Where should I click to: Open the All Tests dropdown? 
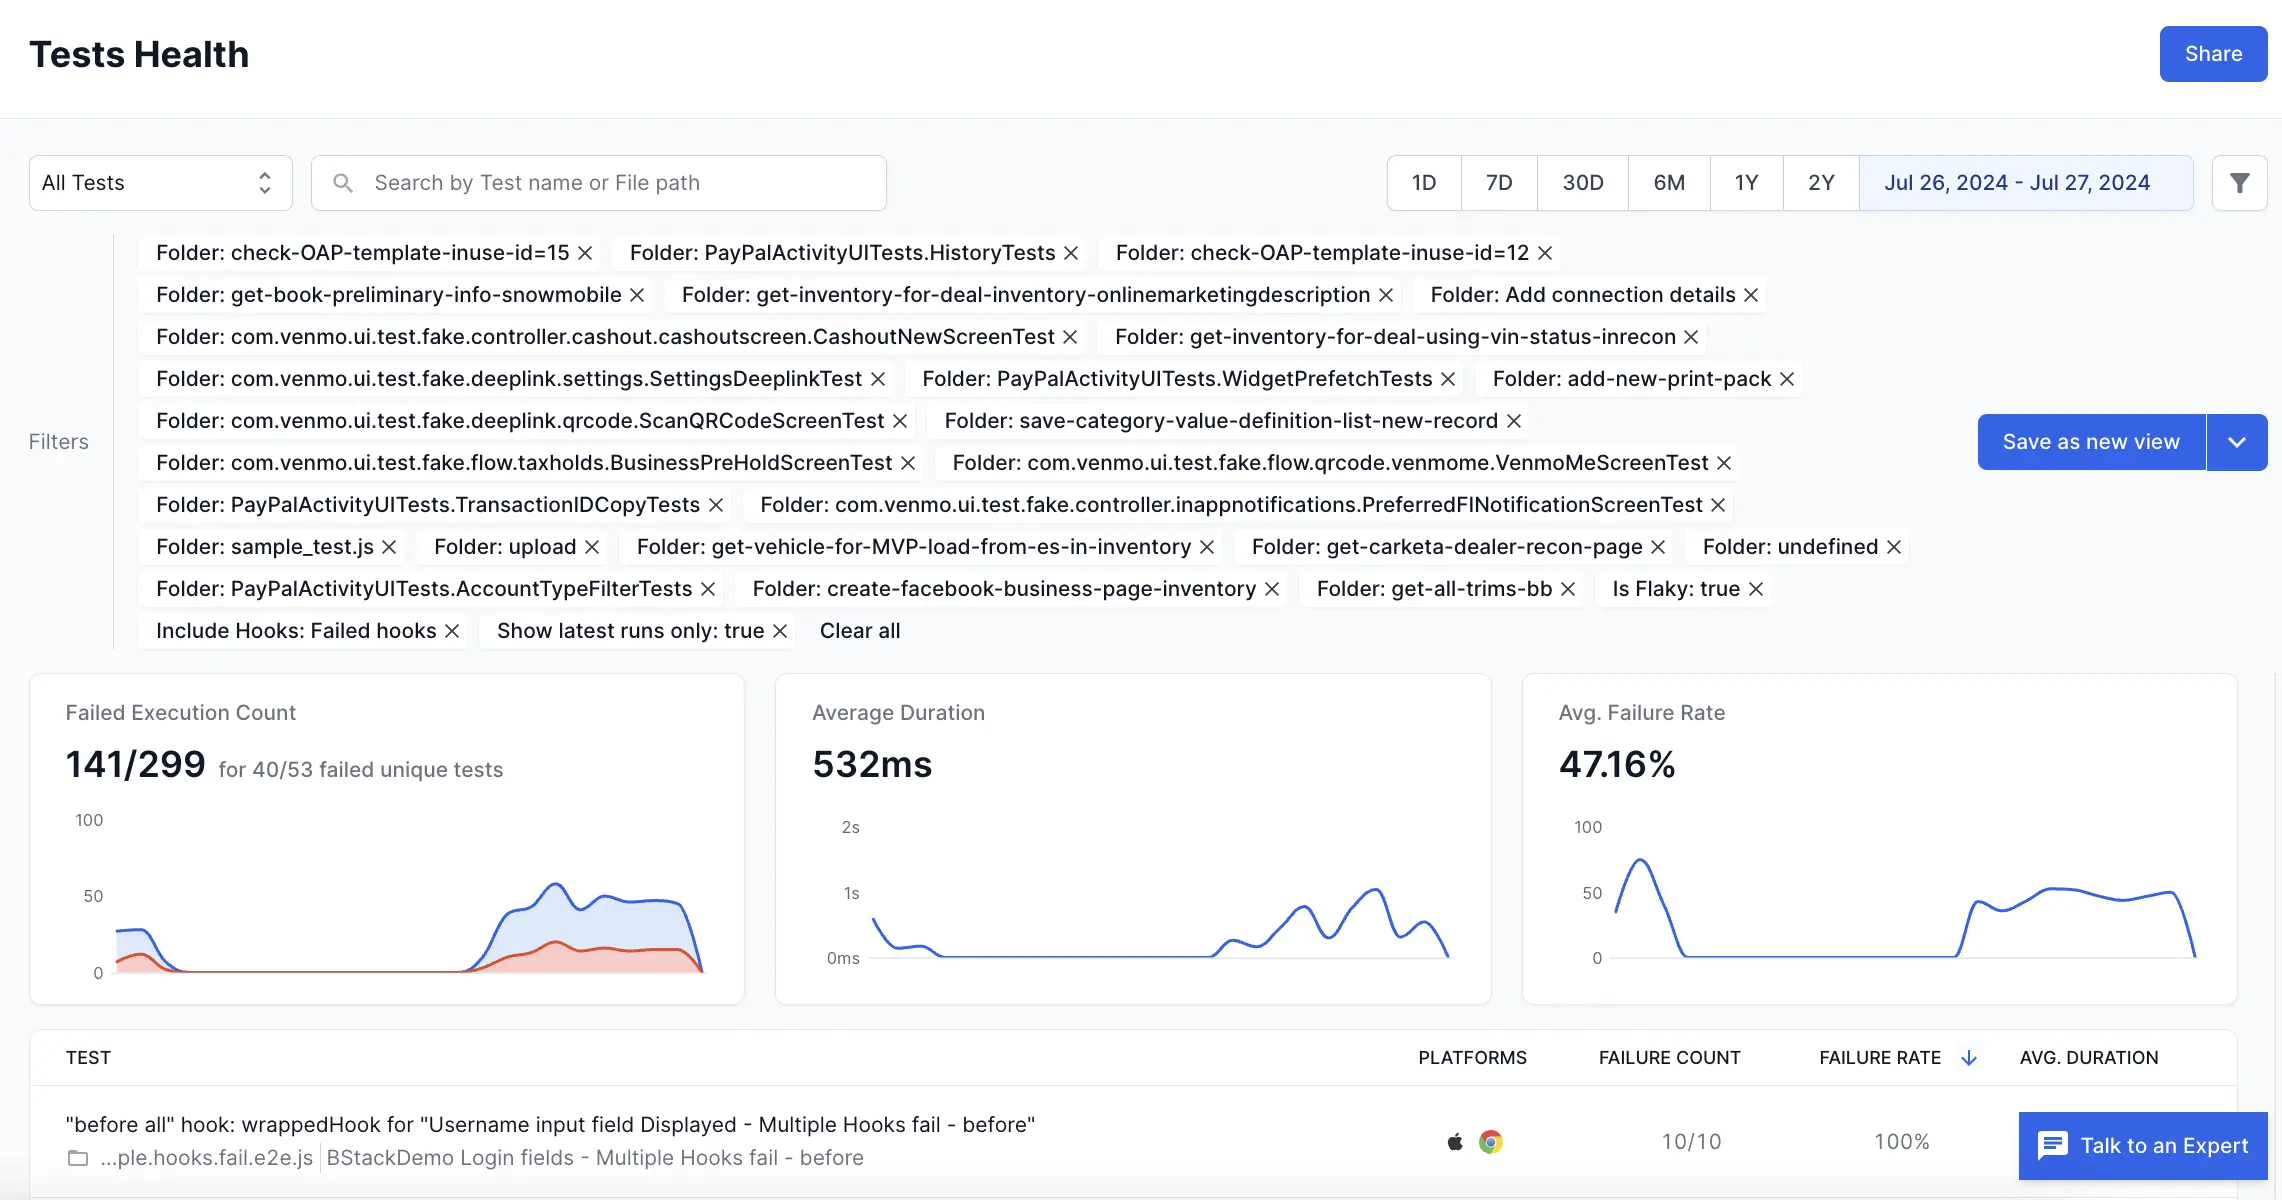point(160,183)
